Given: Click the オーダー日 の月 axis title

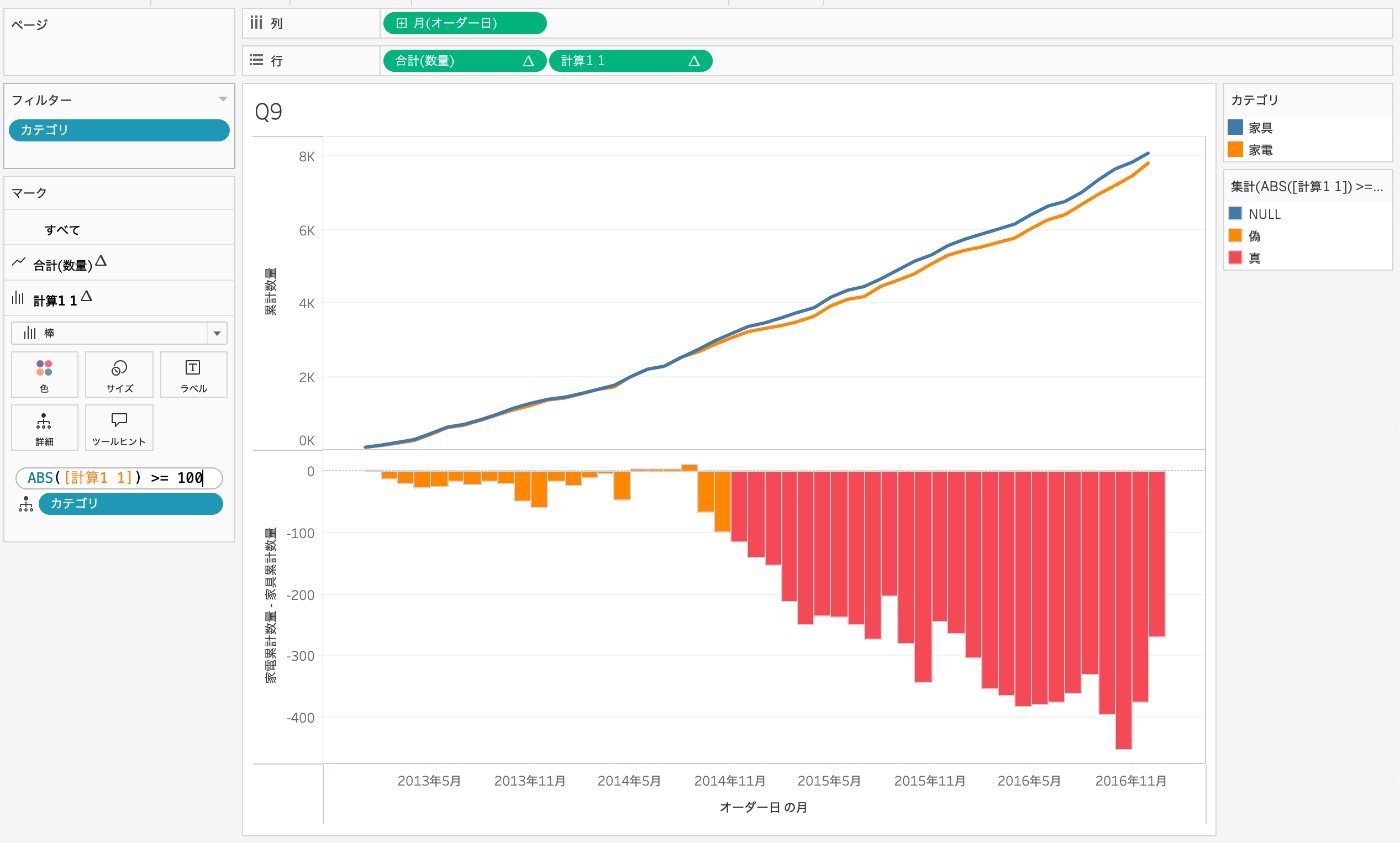Looking at the screenshot, I should [764, 807].
